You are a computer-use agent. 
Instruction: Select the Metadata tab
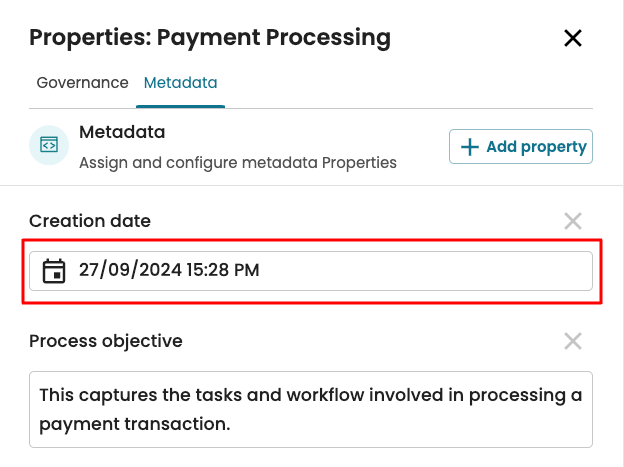pos(180,83)
